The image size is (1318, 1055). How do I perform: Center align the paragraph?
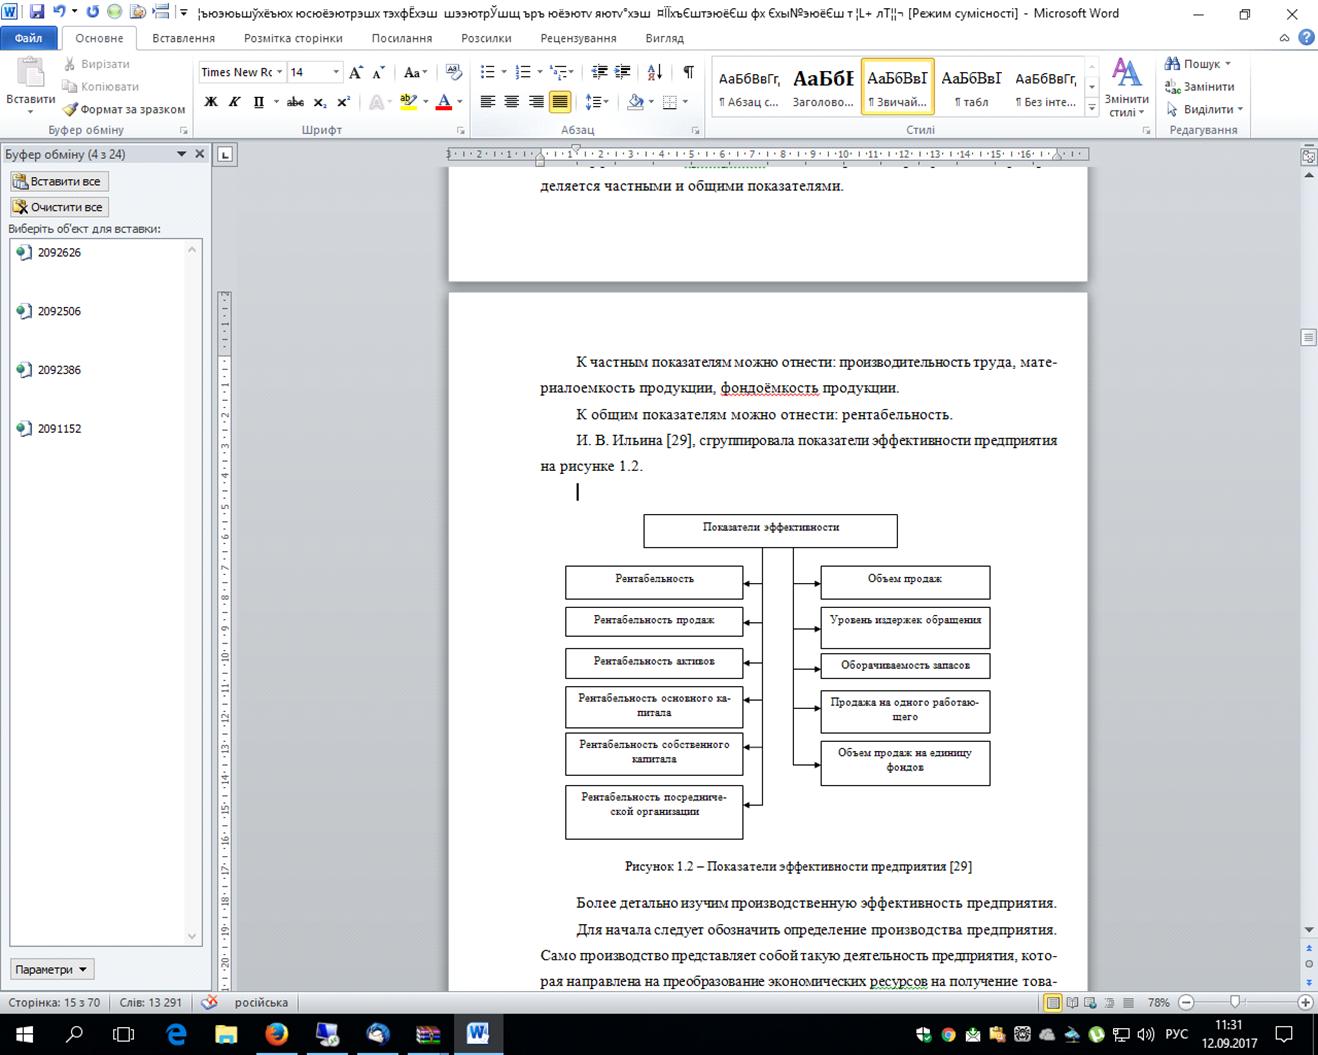click(x=512, y=102)
